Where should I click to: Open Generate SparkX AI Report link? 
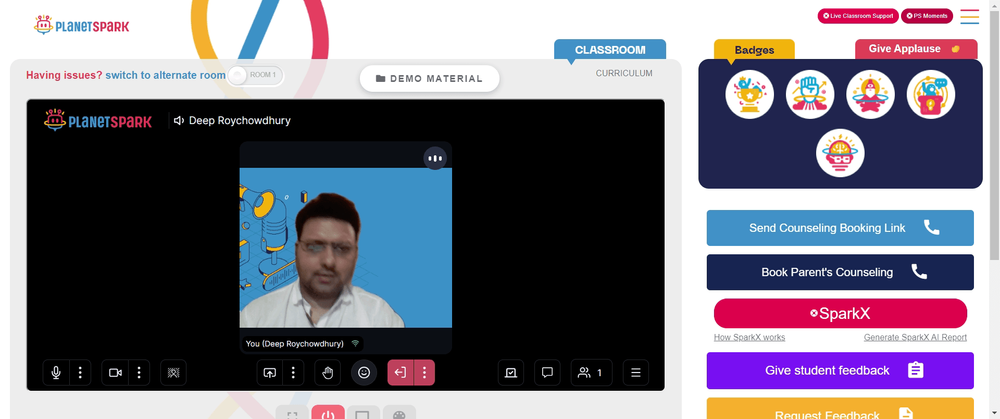click(x=915, y=337)
